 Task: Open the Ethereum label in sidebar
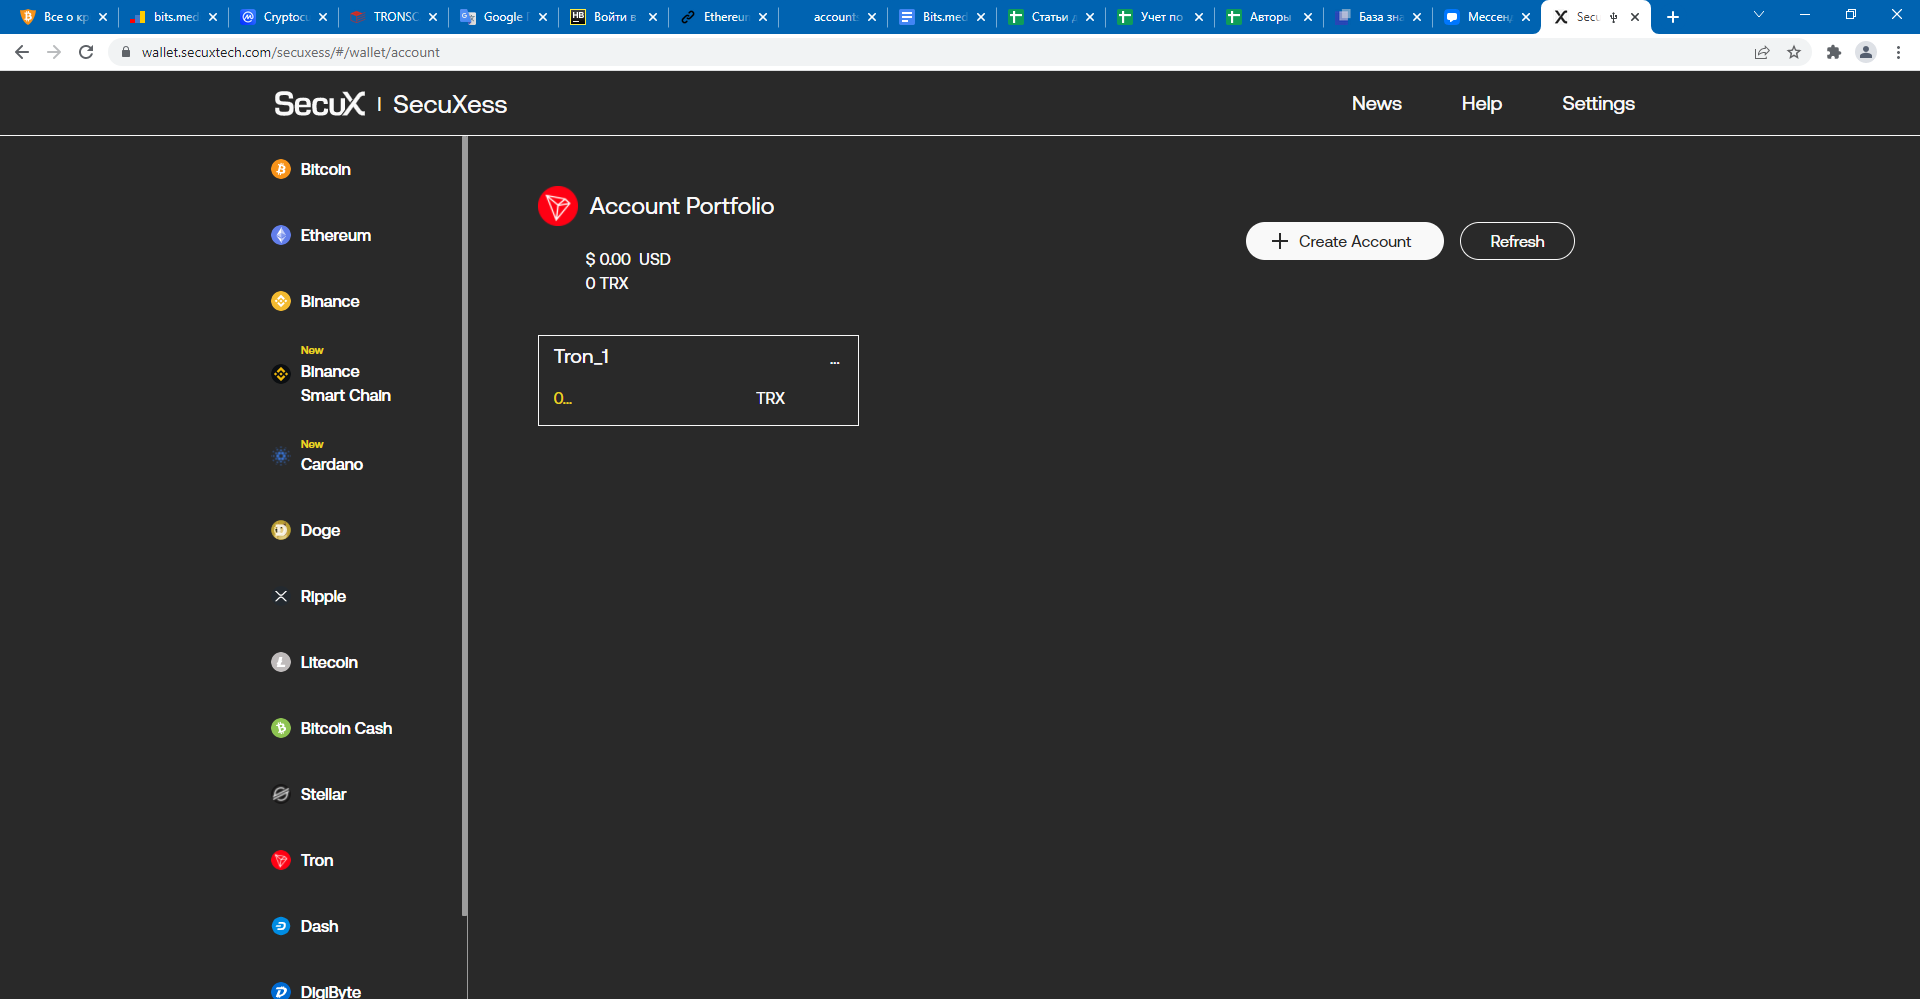point(336,236)
